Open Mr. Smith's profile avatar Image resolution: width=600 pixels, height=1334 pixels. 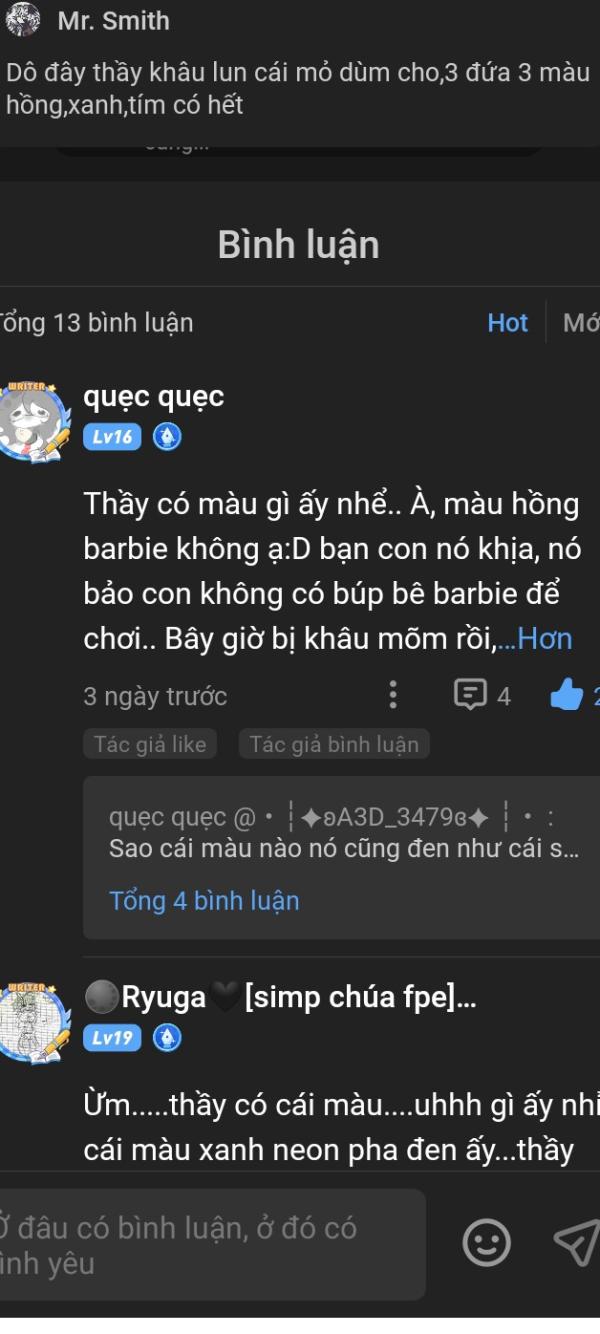point(22,20)
